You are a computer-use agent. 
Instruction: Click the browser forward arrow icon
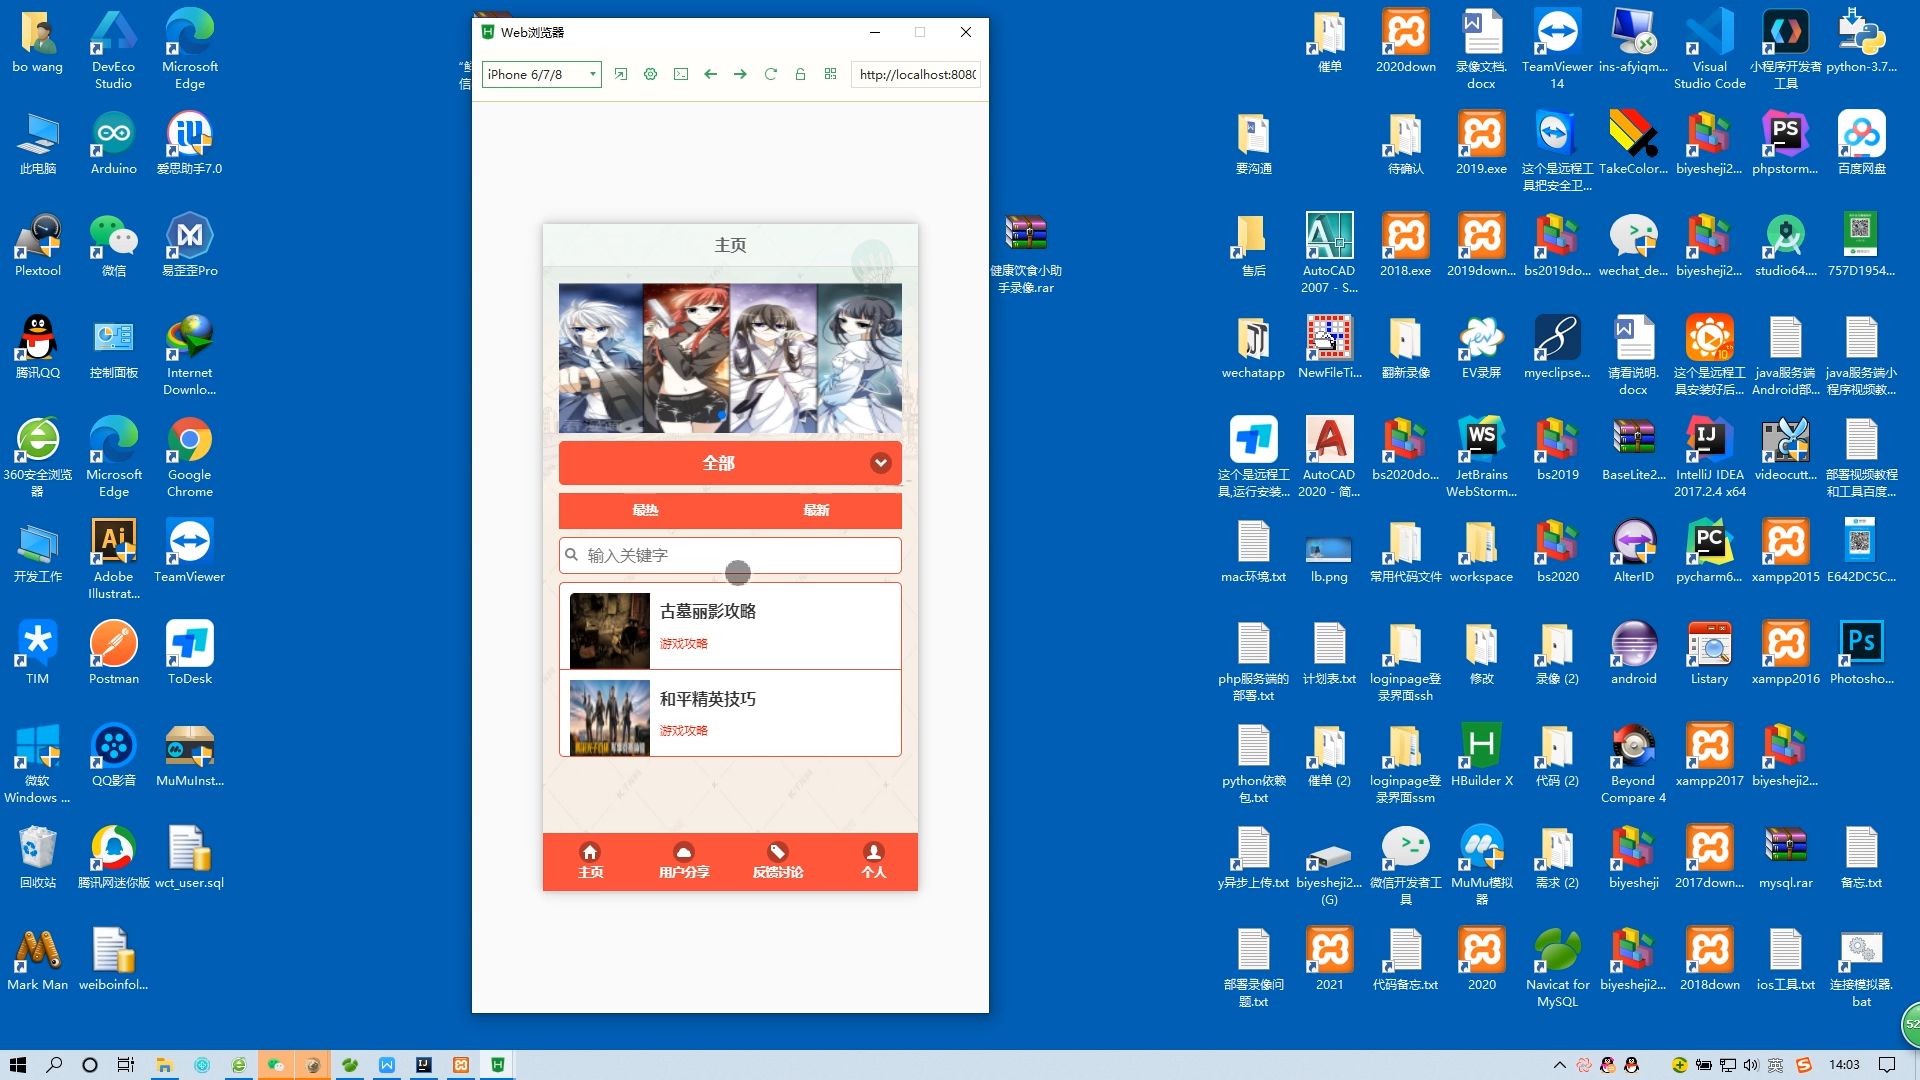[740, 74]
